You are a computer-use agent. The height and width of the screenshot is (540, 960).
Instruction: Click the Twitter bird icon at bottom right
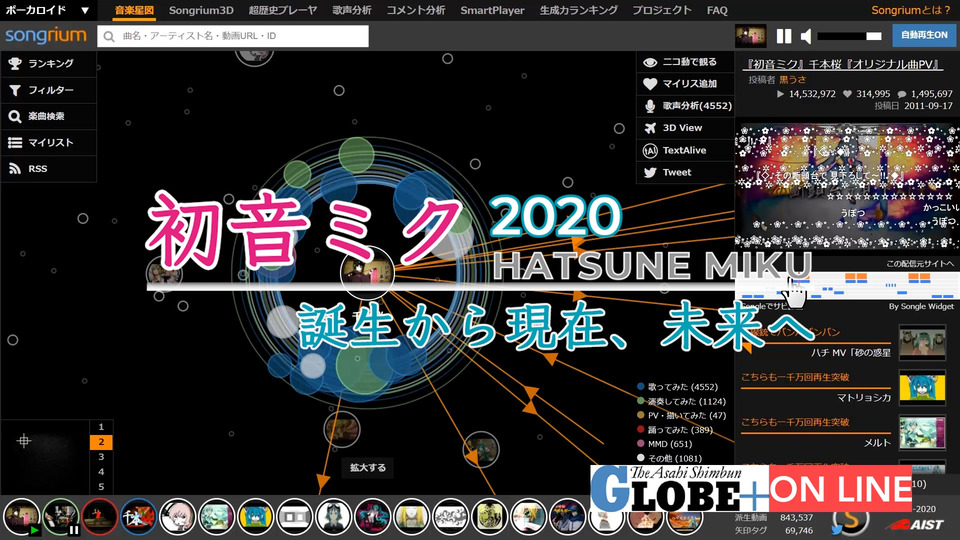pyautogui.click(x=837, y=529)
